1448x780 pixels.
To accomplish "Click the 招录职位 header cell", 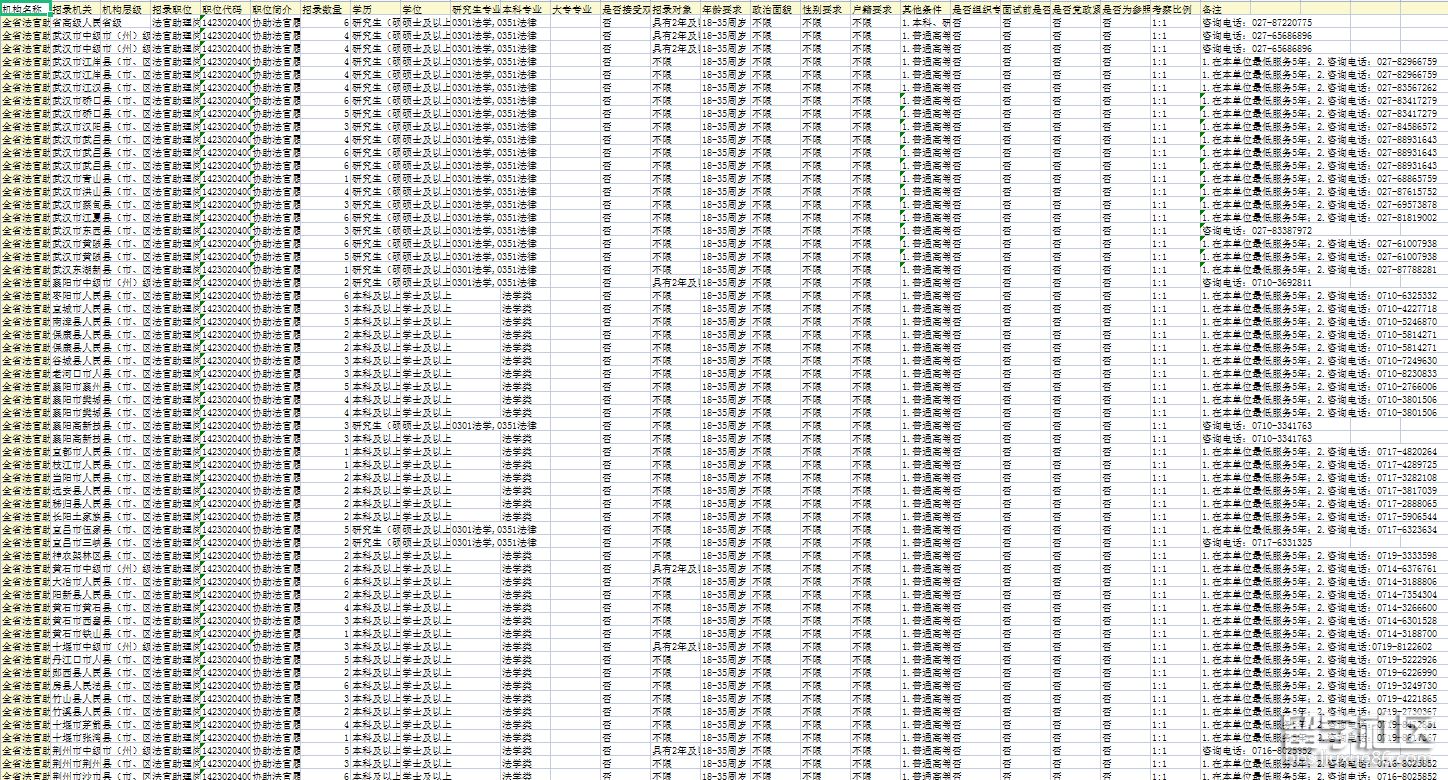I will tap(175, 8).
